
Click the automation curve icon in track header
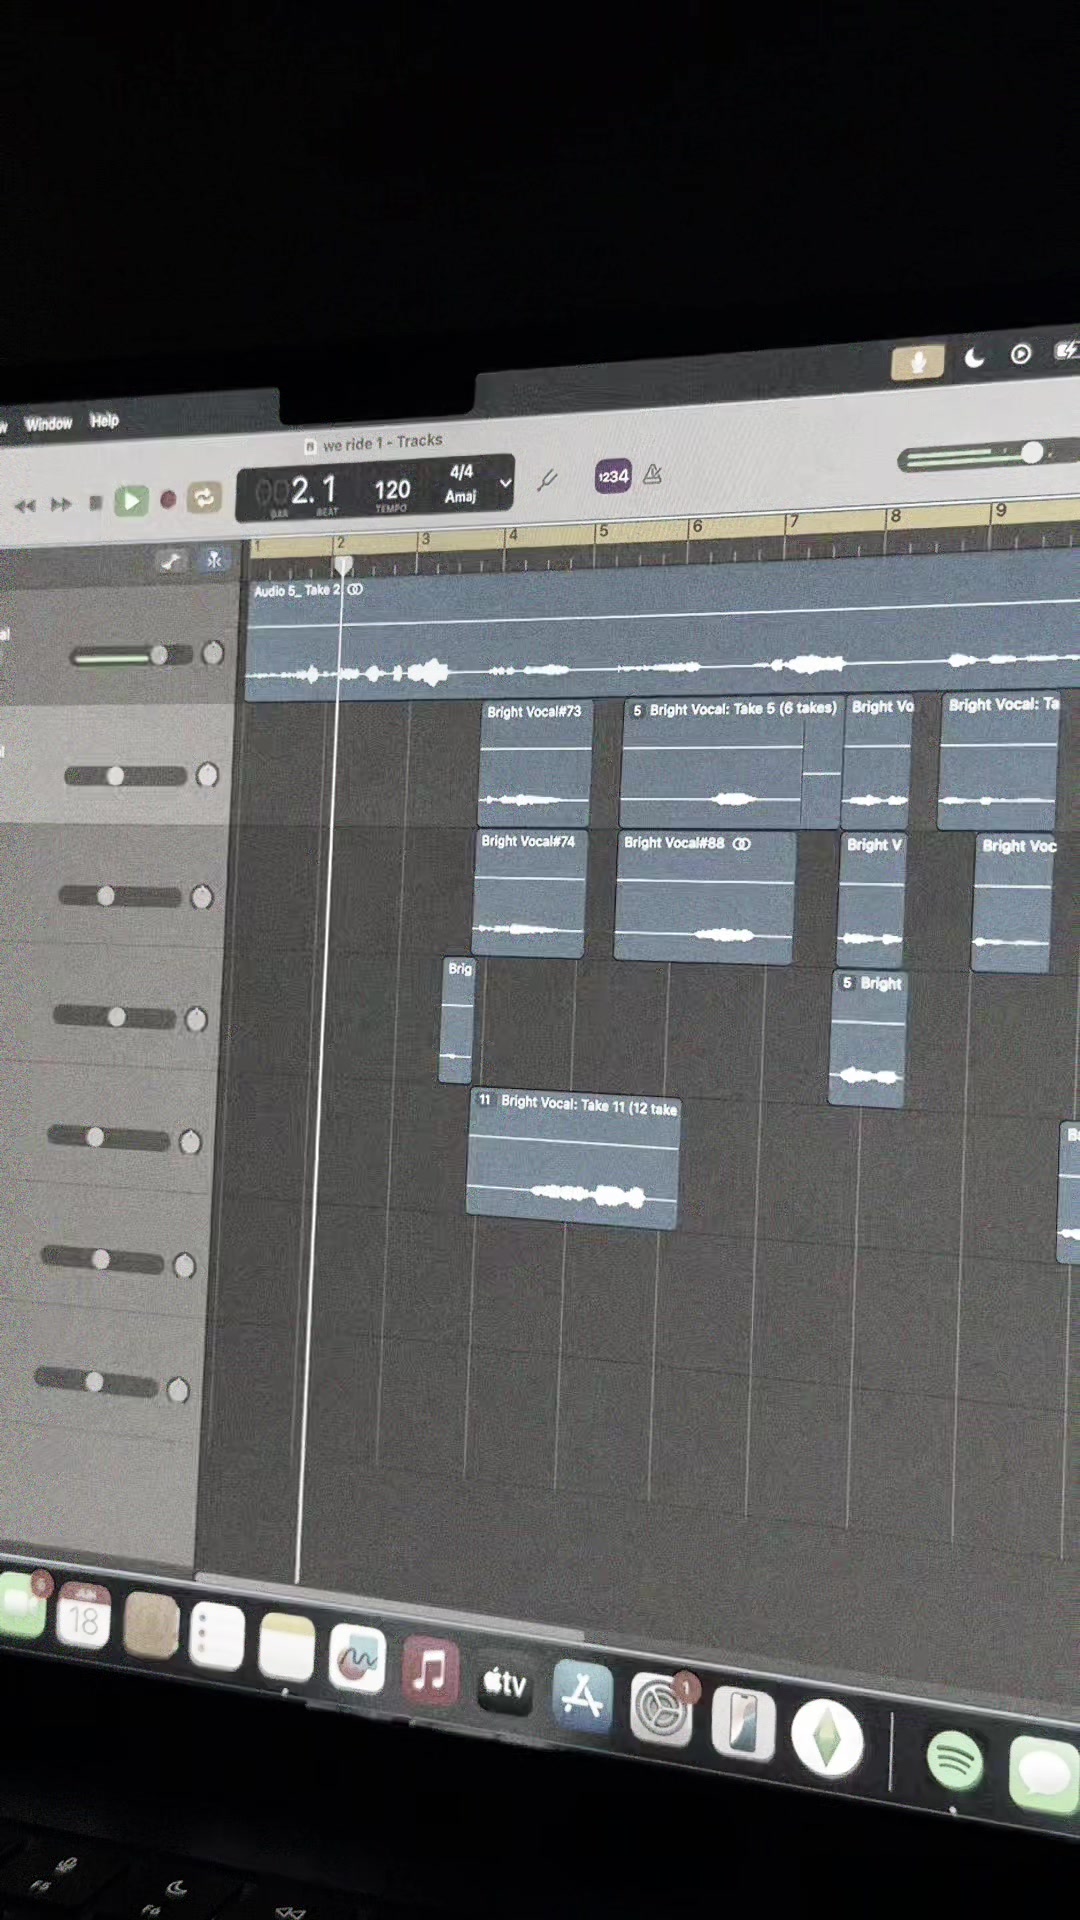[x=171, y=561]
